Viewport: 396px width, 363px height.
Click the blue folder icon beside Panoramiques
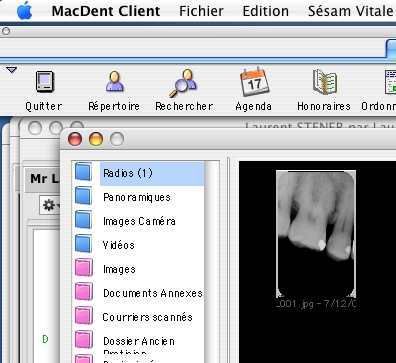click(83, 196)
